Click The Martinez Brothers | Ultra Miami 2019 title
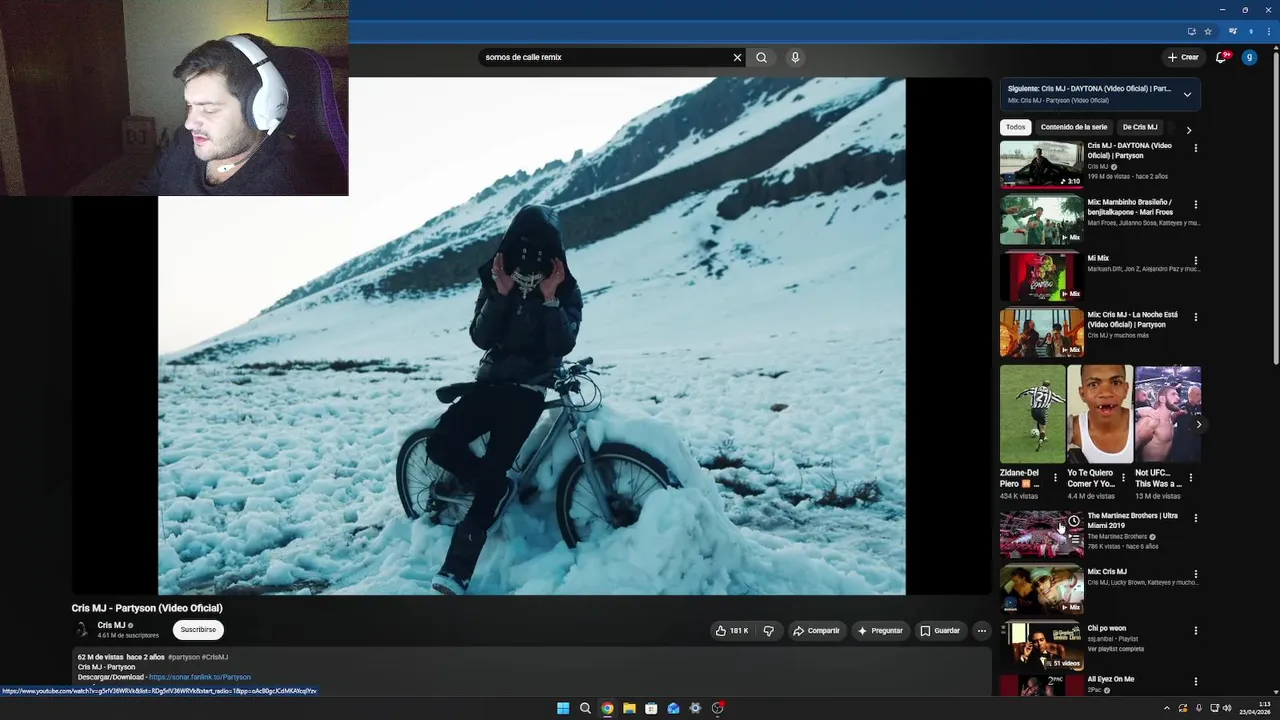This screenshot has width=1280, height=720. coord(1133,520)
